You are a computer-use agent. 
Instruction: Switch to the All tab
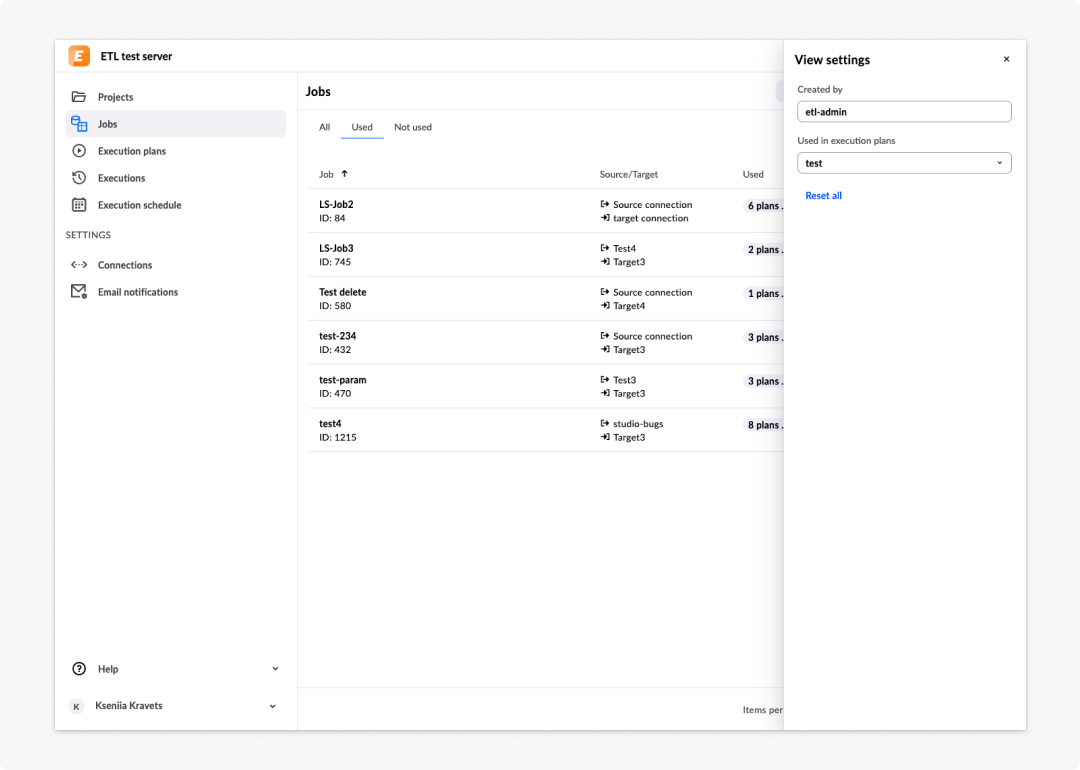tap(324, 127)
